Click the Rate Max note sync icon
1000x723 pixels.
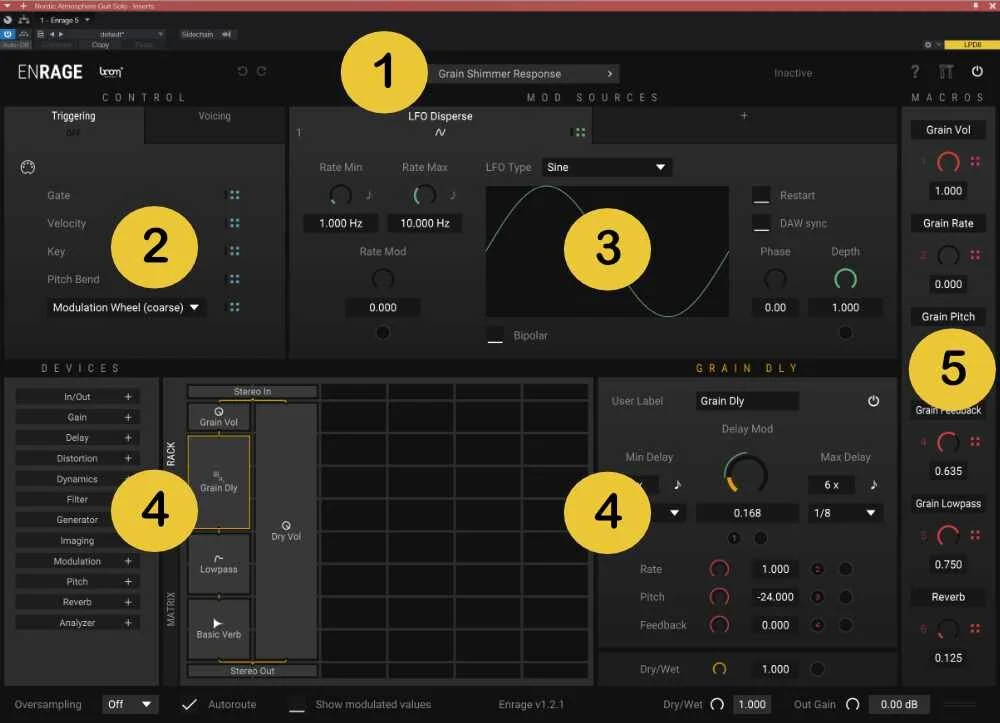coord(453,195)
